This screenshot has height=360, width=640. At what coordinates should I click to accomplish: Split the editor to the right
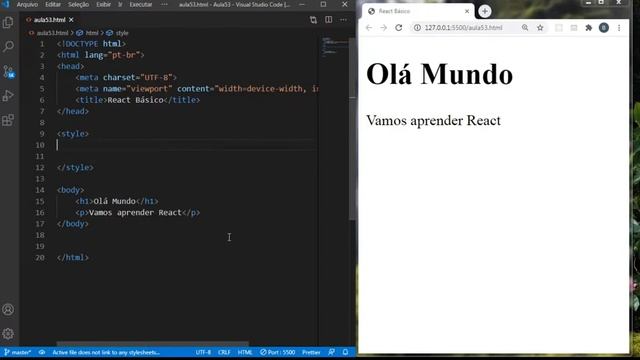pyautogui.click(x=329, y=20)
